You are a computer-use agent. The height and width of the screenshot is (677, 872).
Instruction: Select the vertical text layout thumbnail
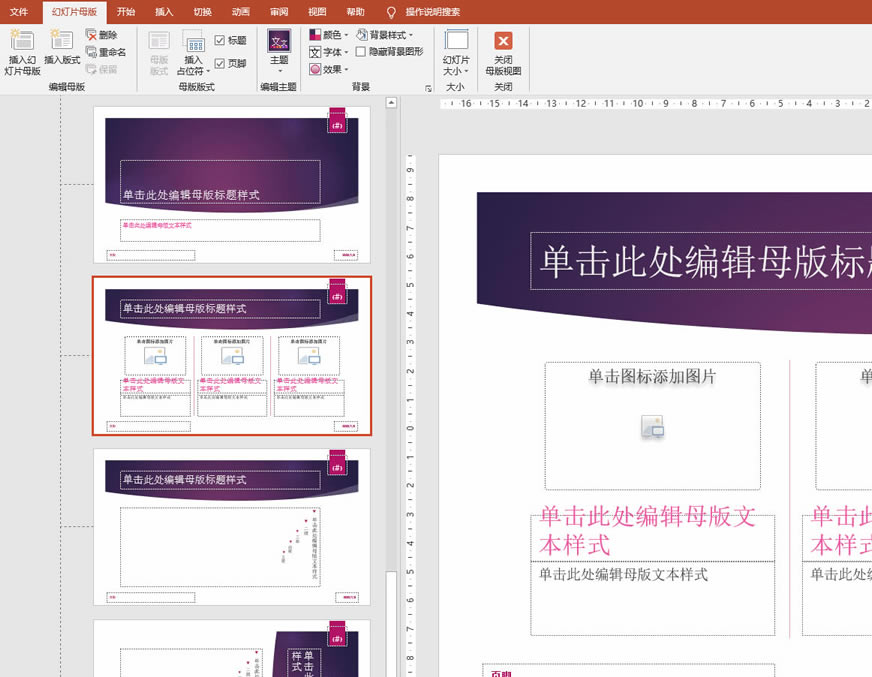(232, 526)
